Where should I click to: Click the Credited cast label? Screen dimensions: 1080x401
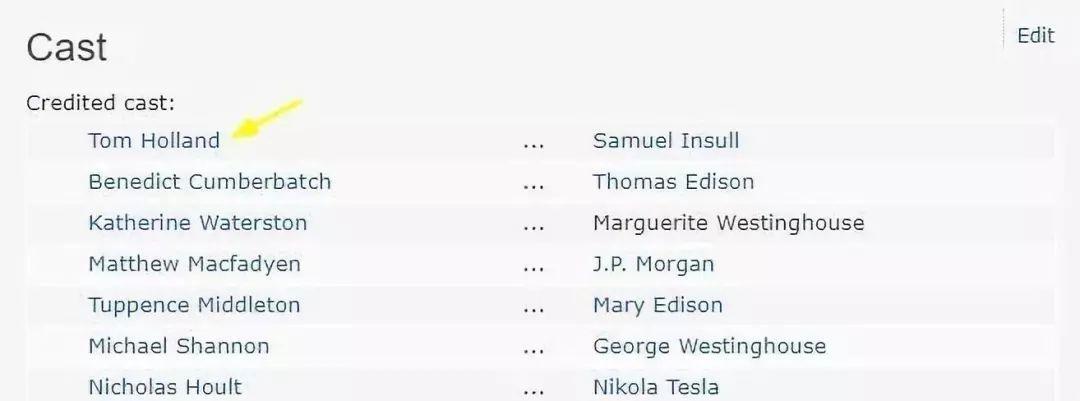101,103
